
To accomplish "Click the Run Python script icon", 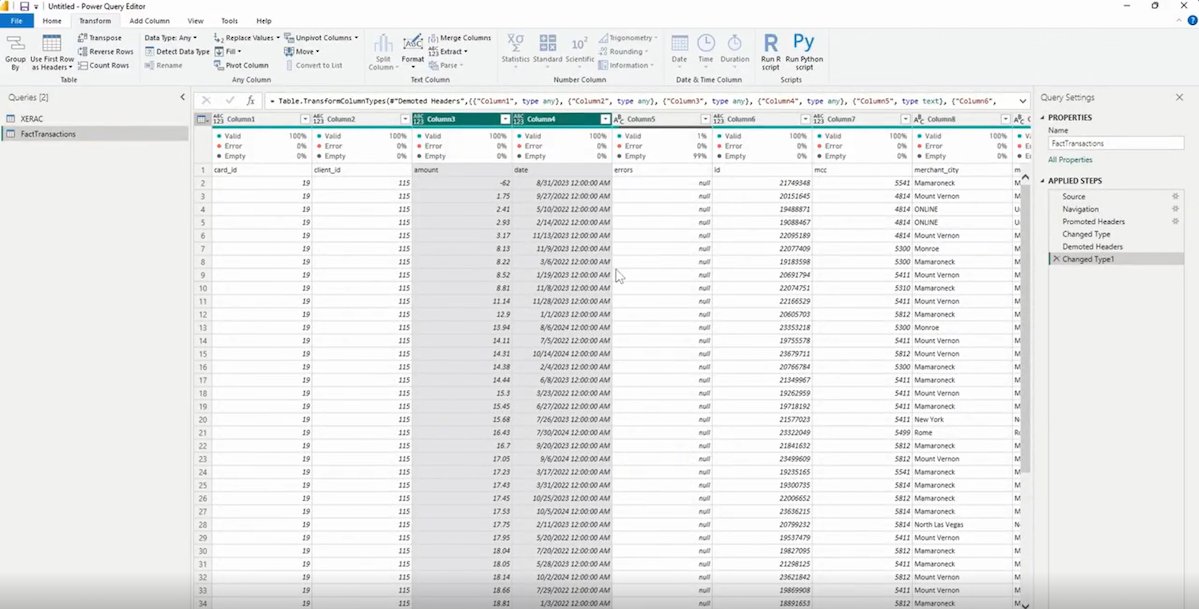I will (804, 52).
